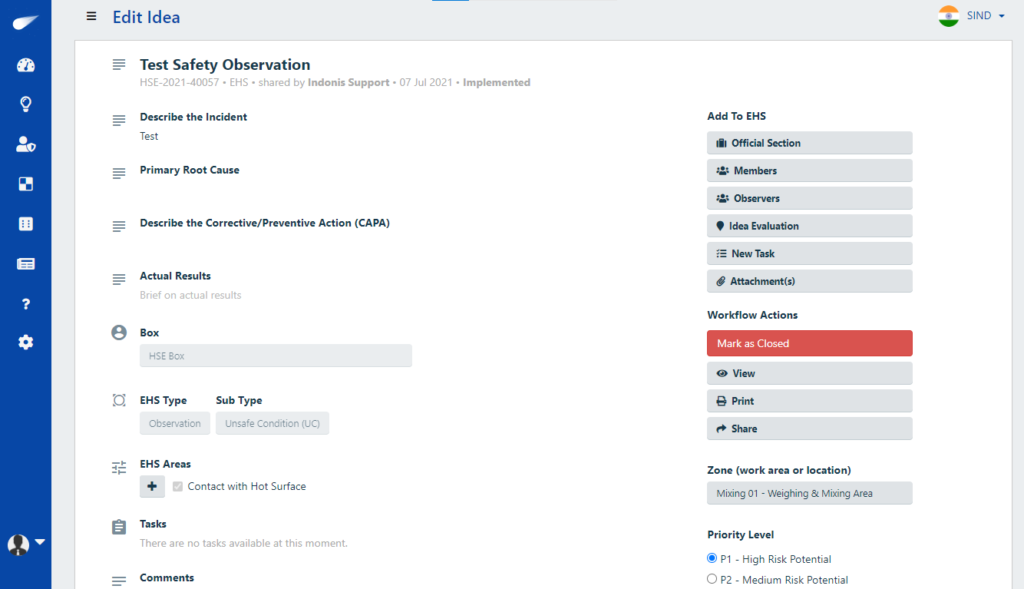
Task: Click the Print button
Action: pos(809,401)
